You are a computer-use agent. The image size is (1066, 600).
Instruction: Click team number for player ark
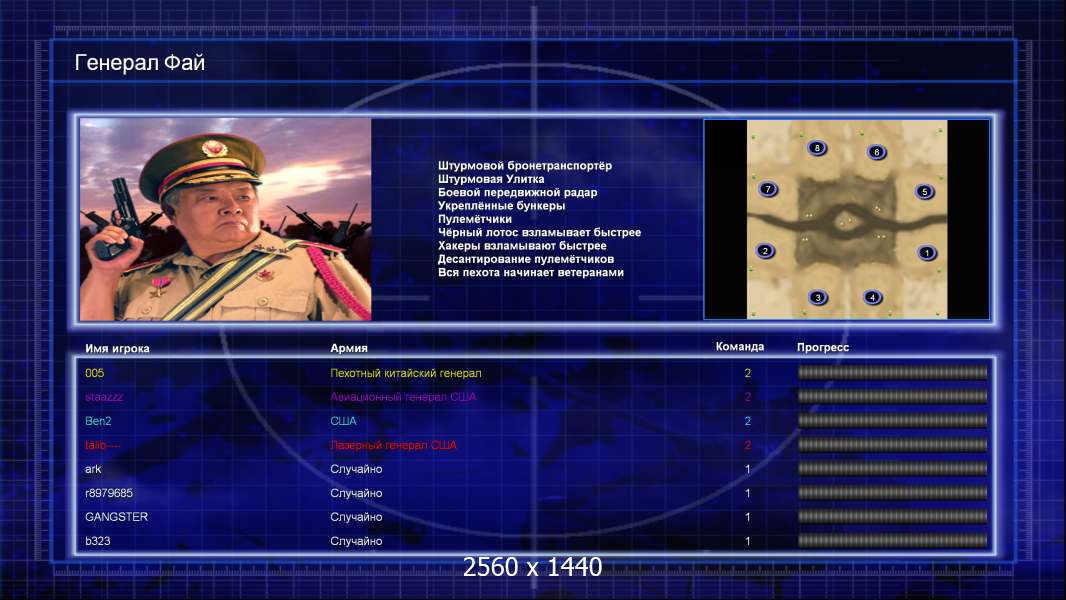[x=748, y=469]
